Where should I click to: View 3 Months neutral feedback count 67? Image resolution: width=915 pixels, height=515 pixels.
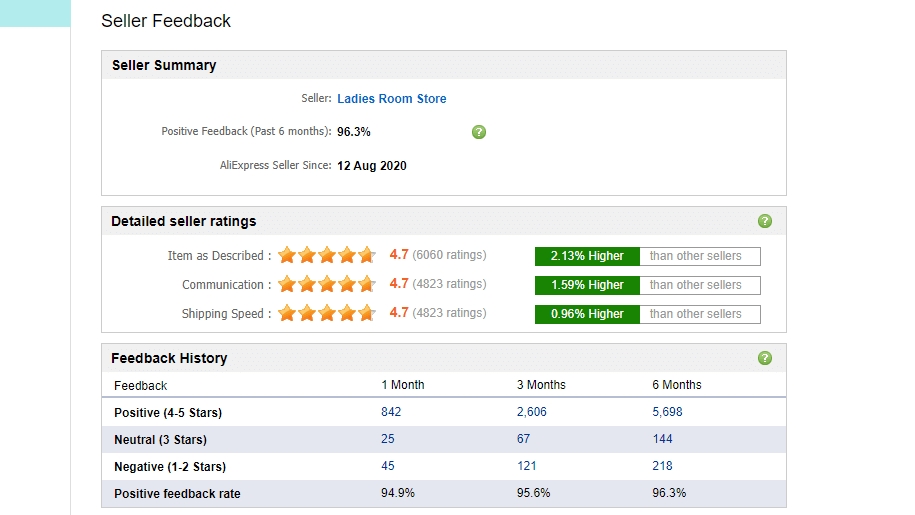pos(524,439)
